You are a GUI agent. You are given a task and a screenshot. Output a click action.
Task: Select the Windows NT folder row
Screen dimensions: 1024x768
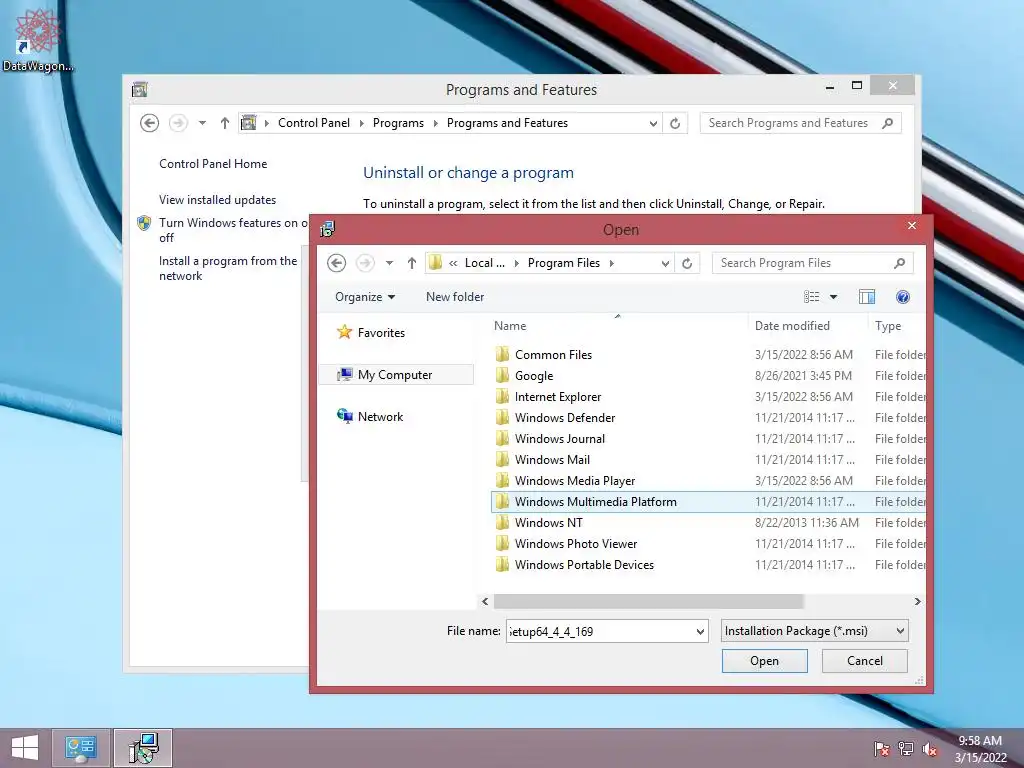[x=708, y=522]
